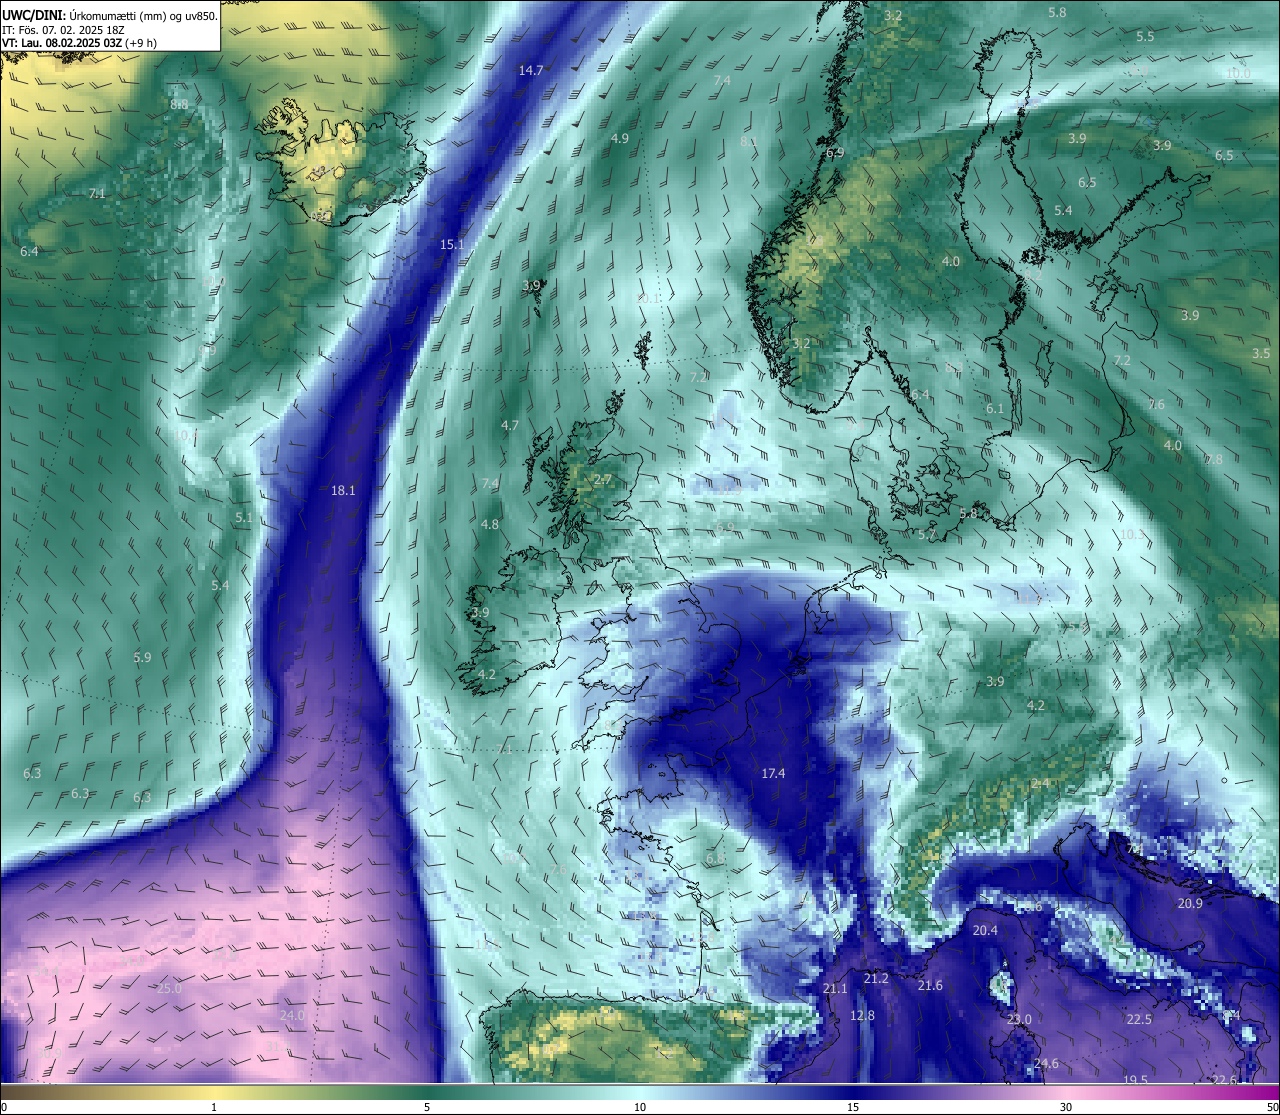Screen dimensions: 1280x1115
Task: Click the 3.5 value on the map
Action: click(x=1261, y=353)
